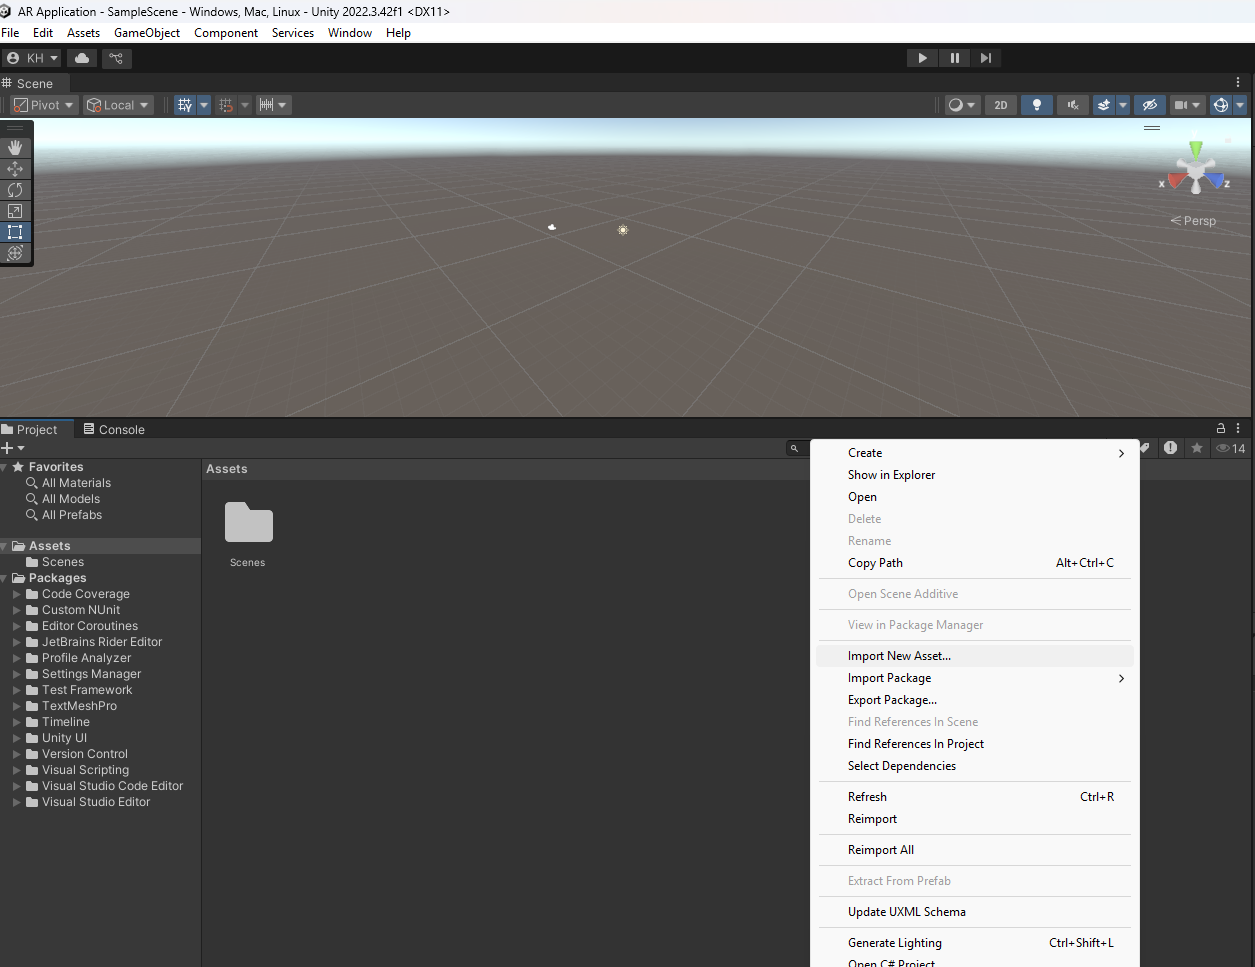Expand the Code Coverage package folder

[x=17, y=594]
